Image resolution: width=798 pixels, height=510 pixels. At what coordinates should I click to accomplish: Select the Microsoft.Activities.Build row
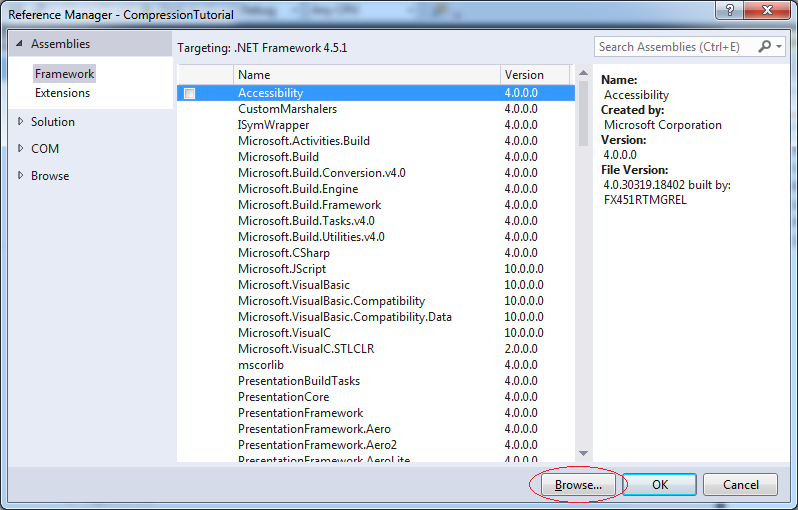(x=376, y=141)
